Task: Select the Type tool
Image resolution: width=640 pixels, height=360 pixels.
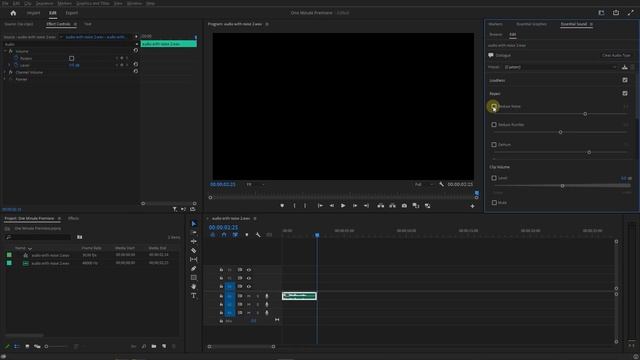Action: tap(194, 296)
